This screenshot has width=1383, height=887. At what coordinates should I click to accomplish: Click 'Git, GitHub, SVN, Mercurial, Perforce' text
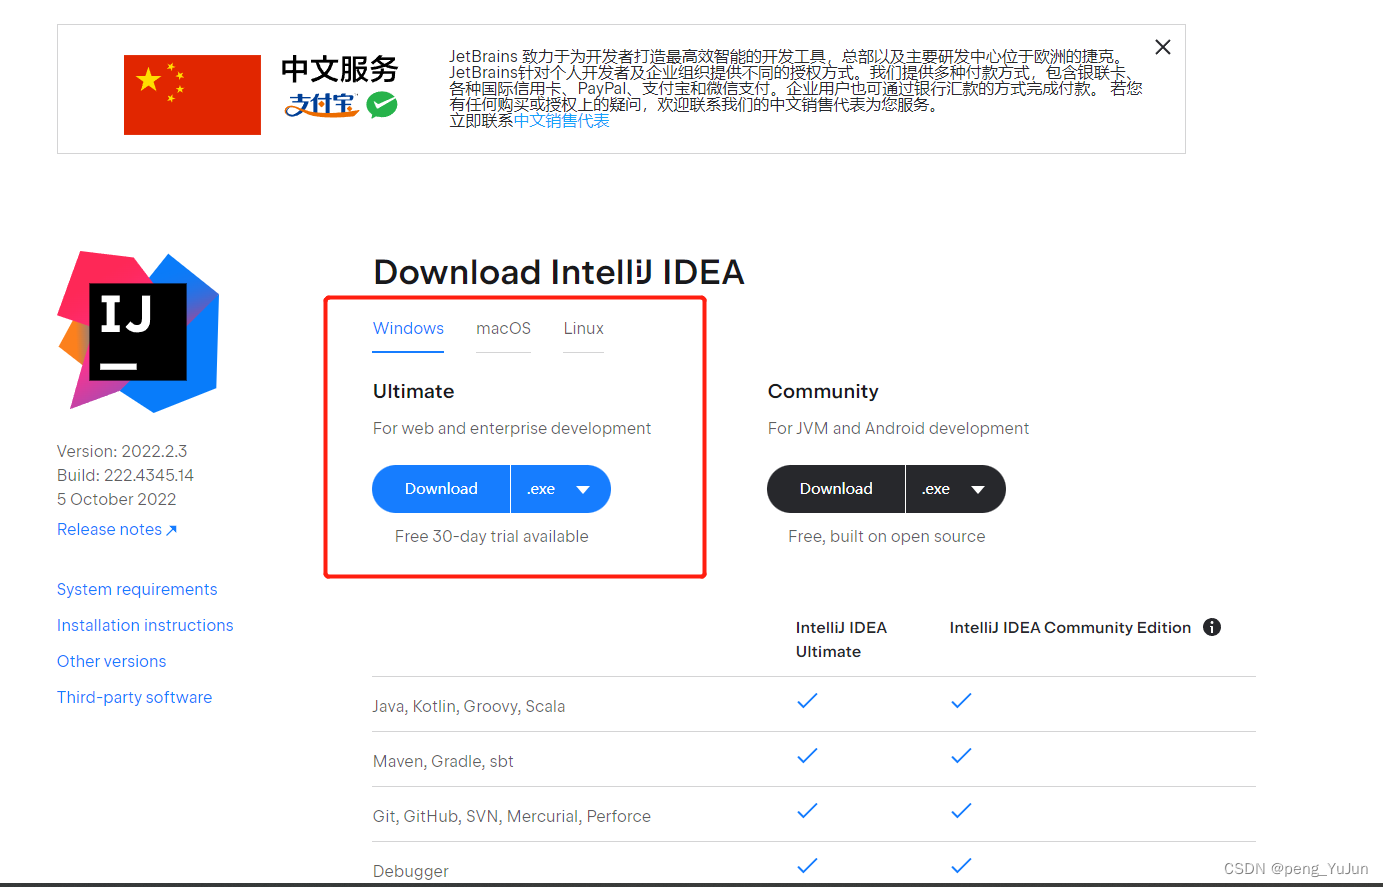coord(511,816)
